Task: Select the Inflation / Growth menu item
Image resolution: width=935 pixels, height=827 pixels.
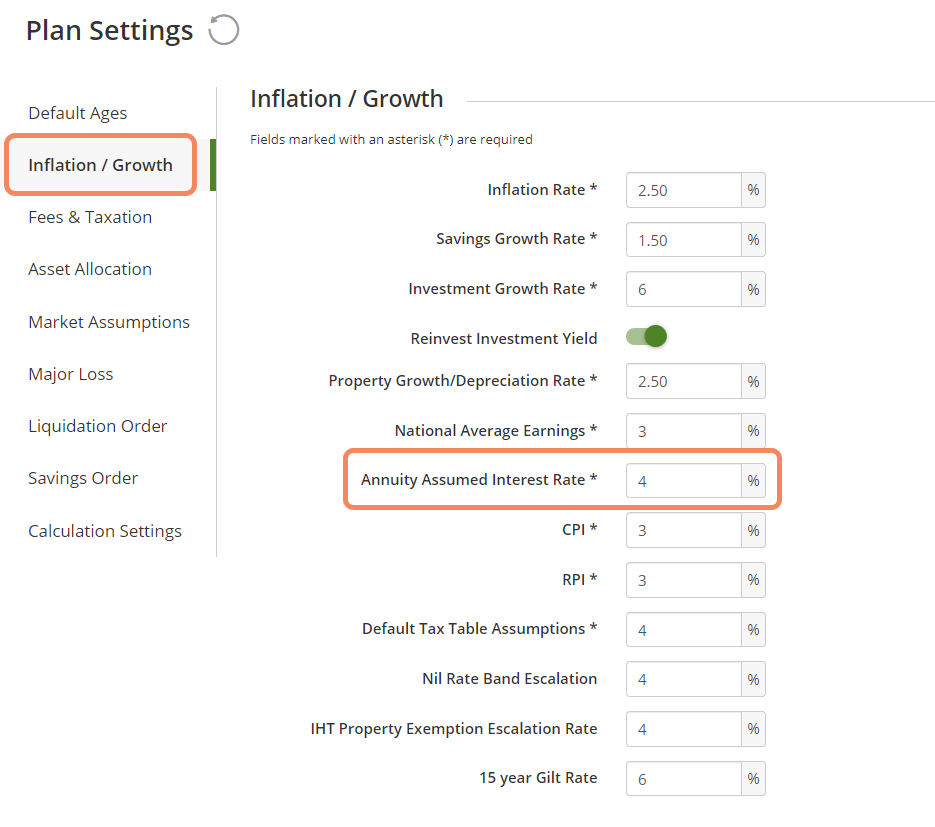Action: pos(100,165)
